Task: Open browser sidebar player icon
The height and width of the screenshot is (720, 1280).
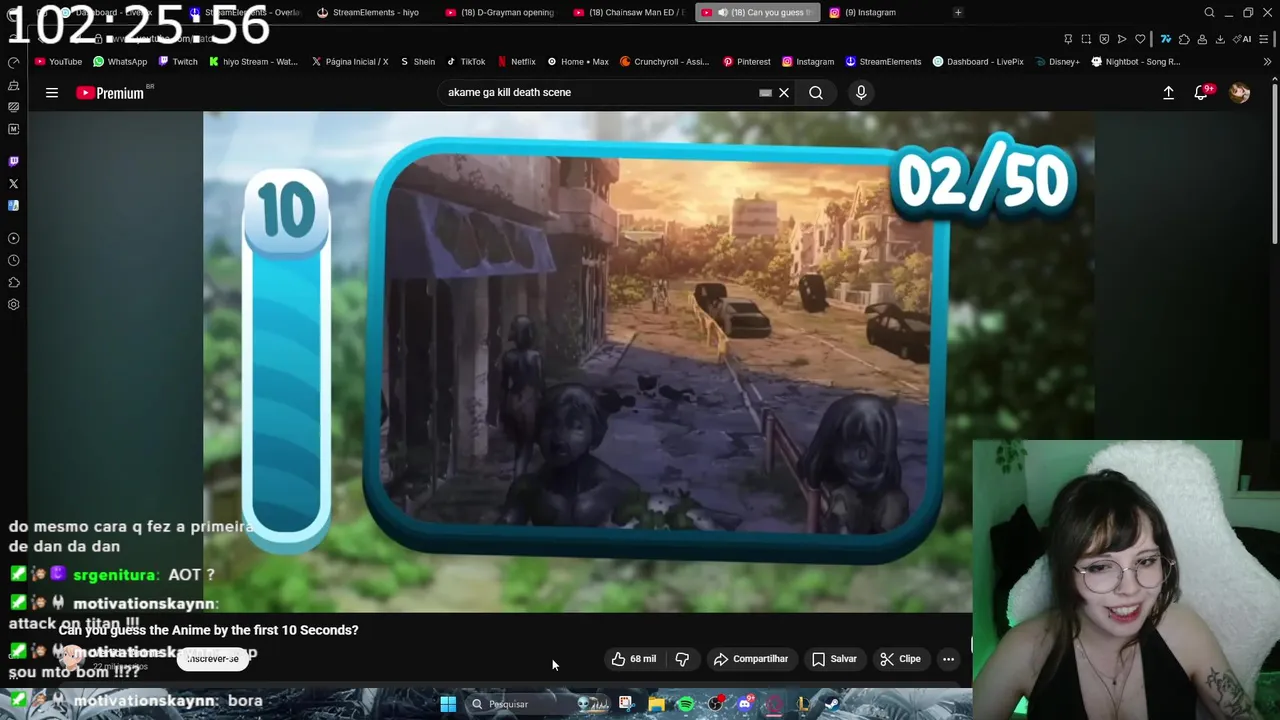Action: click(x=13, y=238)
